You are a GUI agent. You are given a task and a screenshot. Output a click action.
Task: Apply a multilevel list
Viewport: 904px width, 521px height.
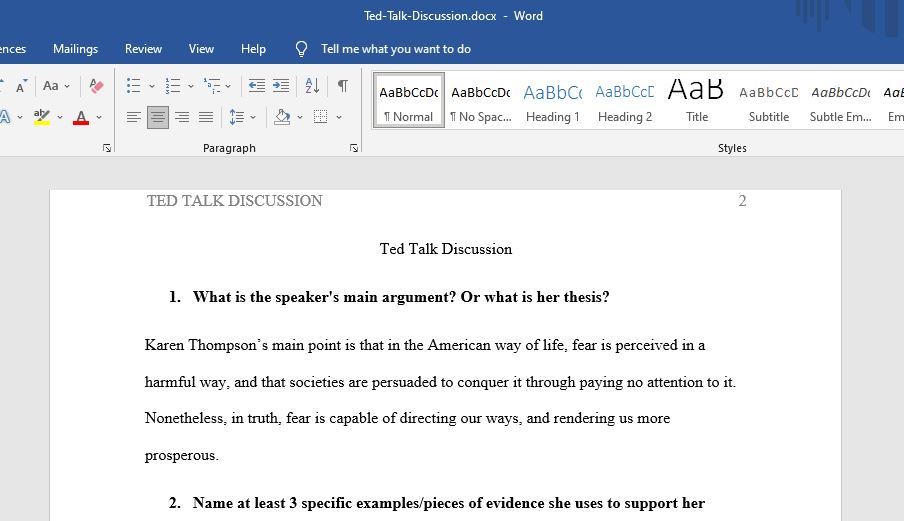tap(212, 86)
